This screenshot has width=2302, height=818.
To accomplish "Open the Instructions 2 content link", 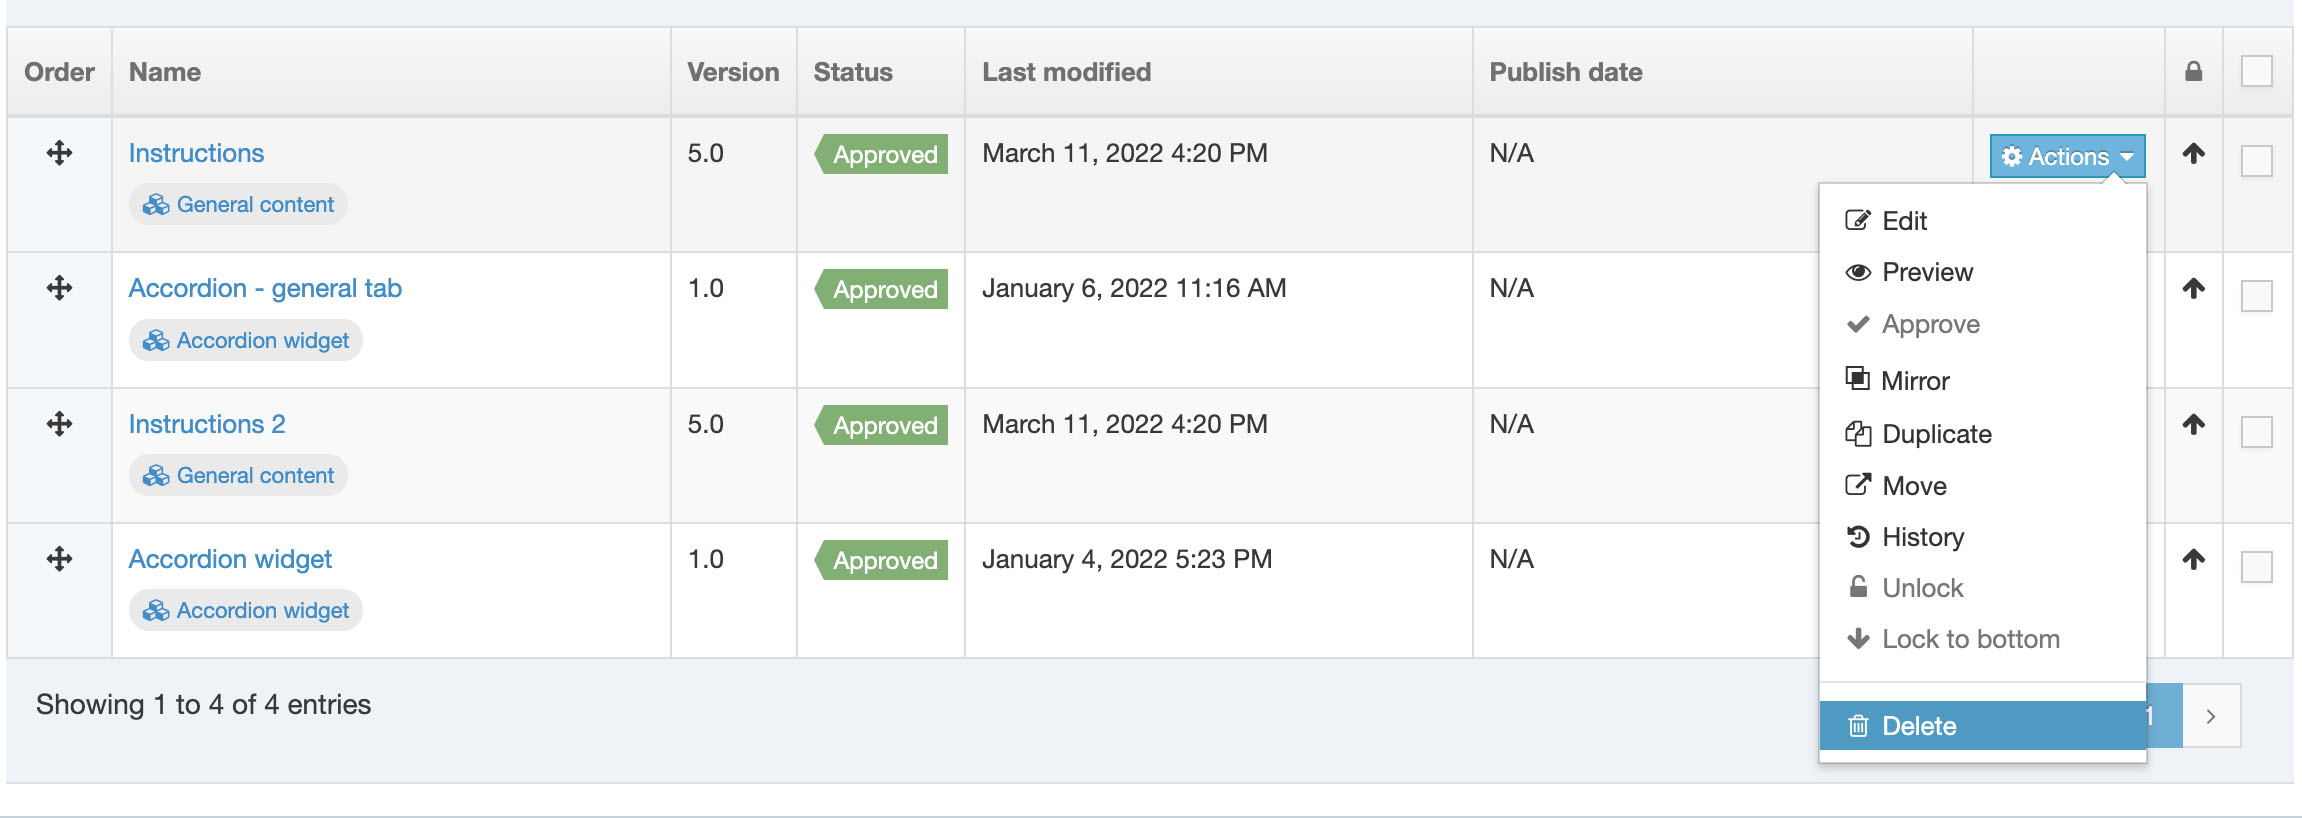I will [207, 424].
